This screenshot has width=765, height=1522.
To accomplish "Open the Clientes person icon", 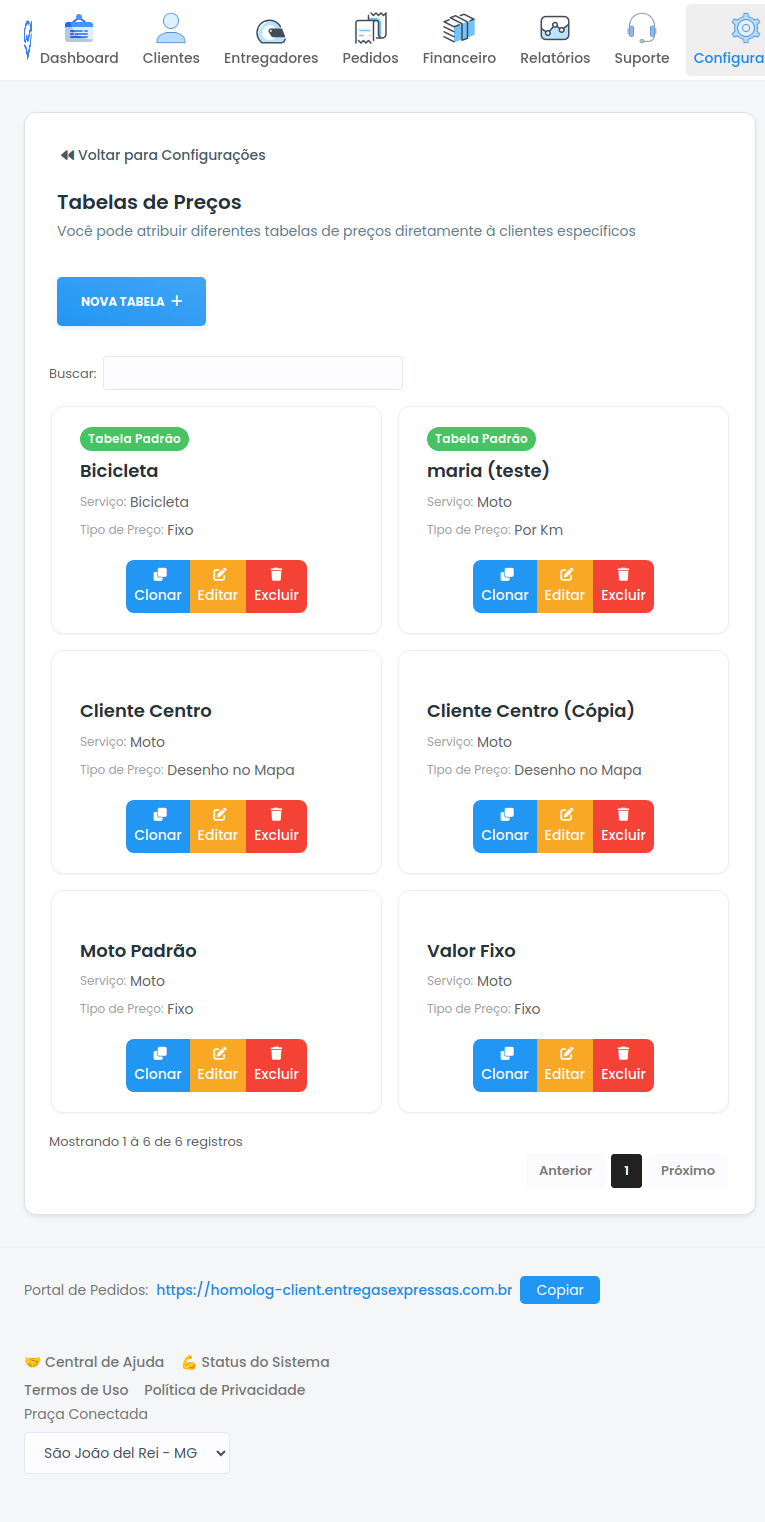I will [171, 29].
